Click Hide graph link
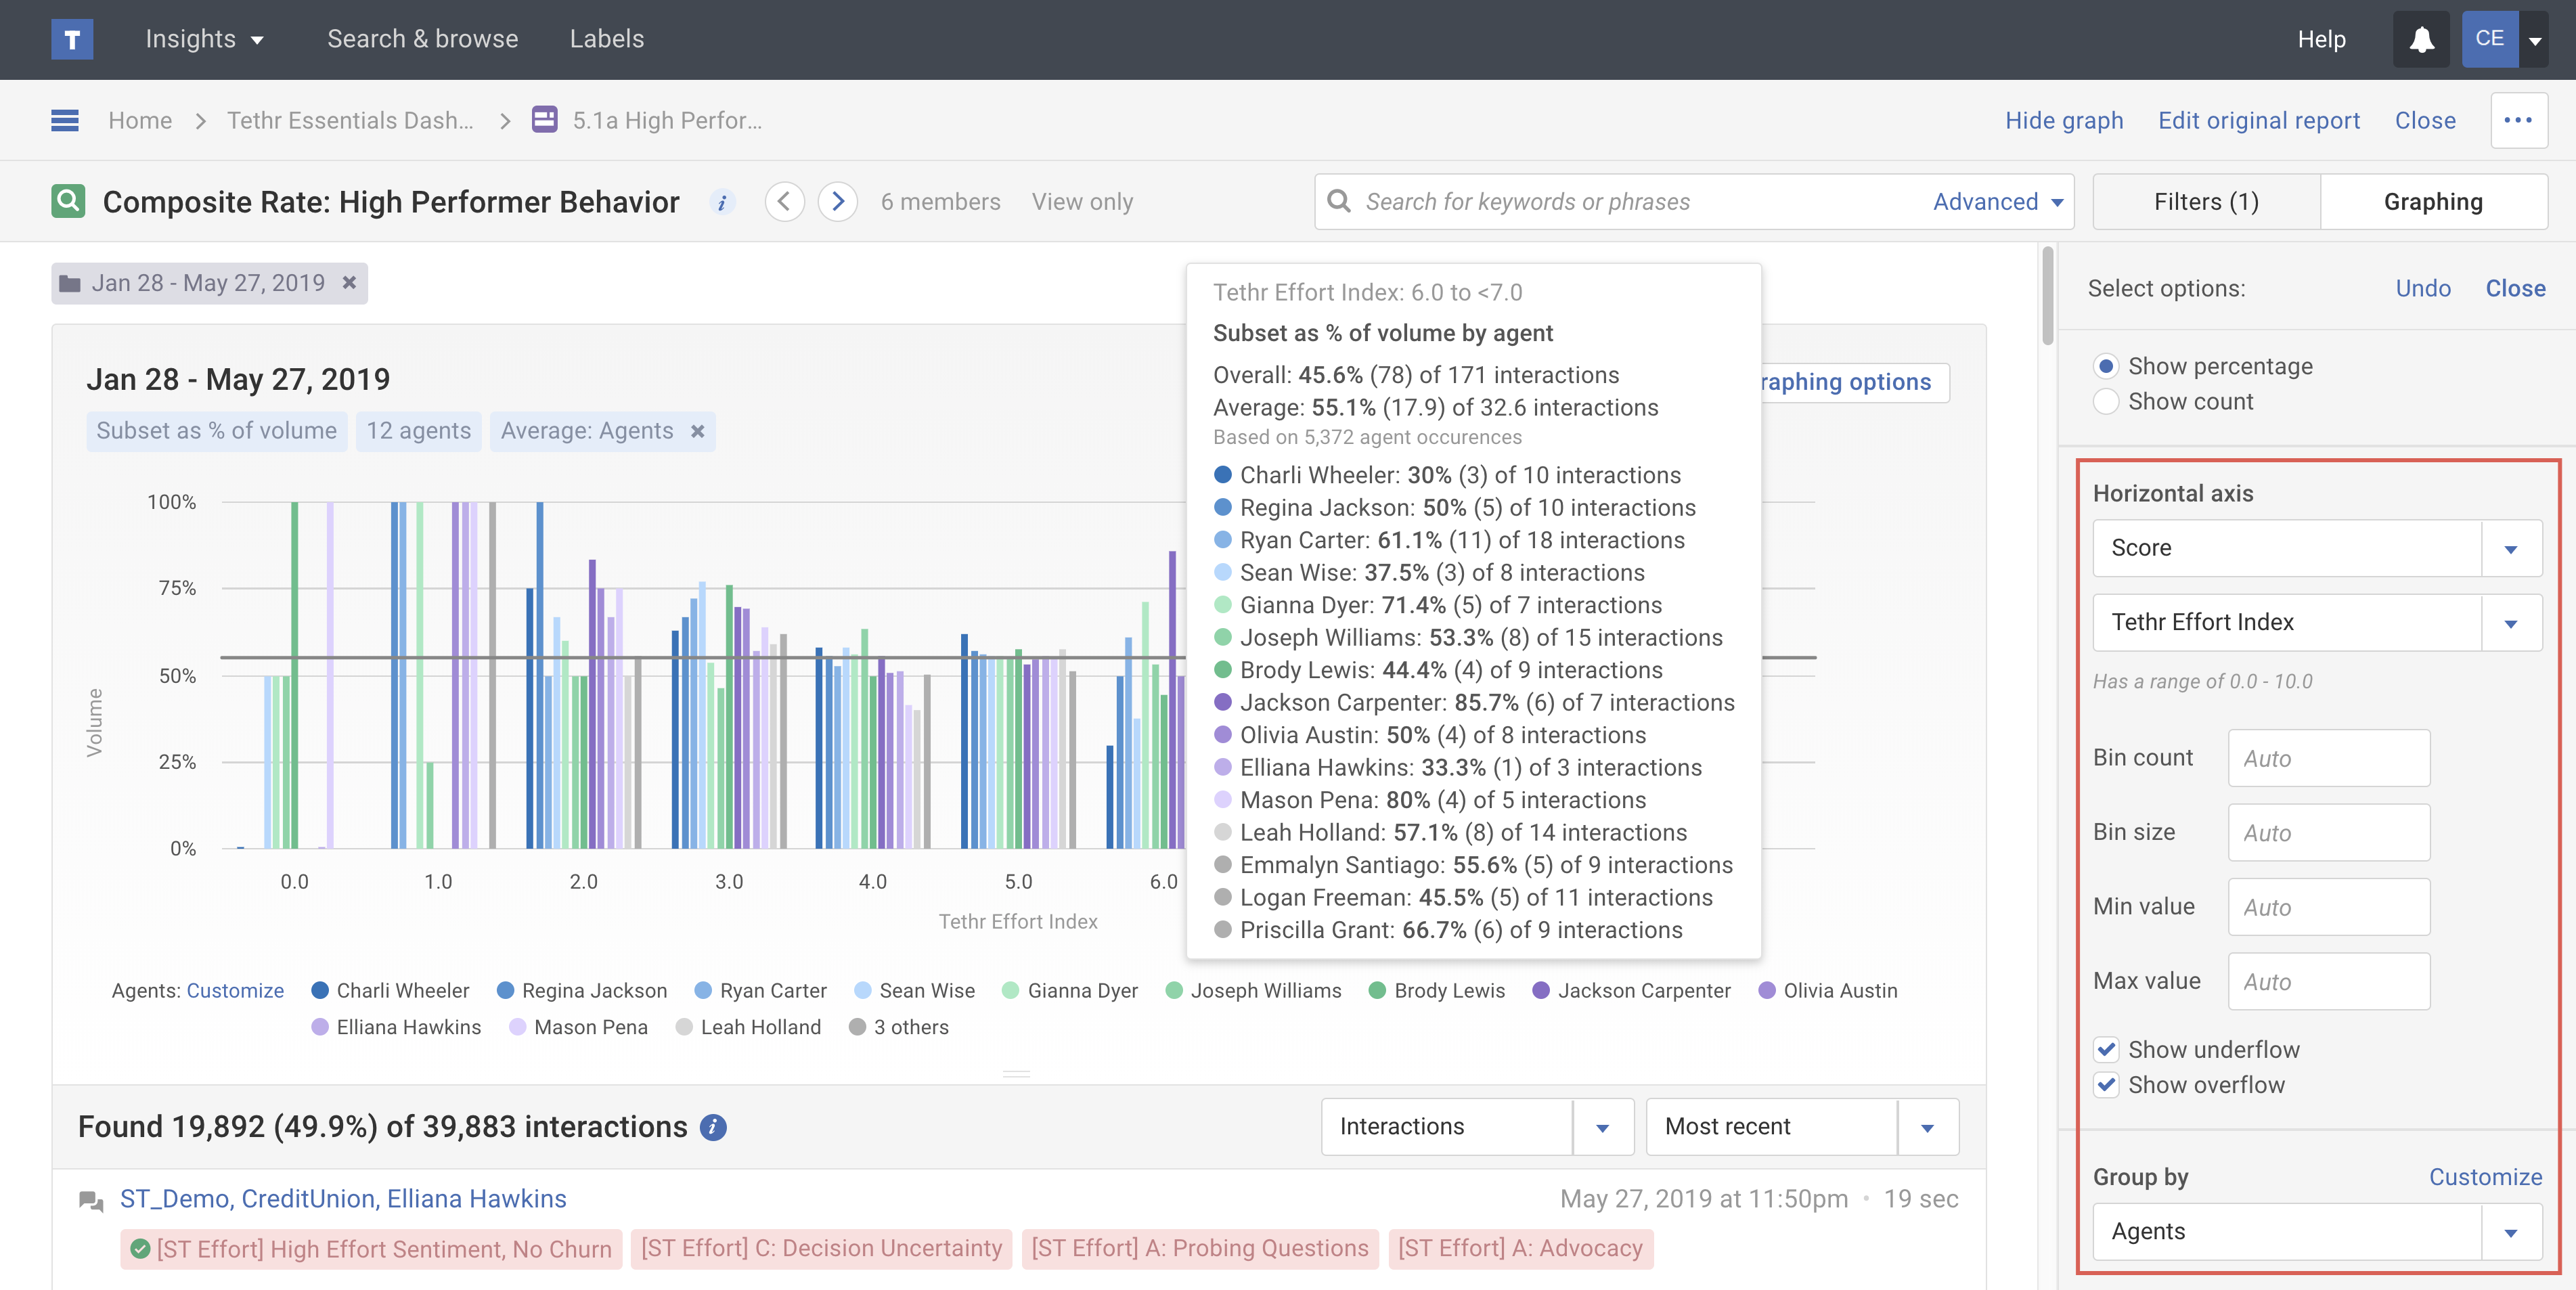The image size is (2576, 1290). 2064,120
